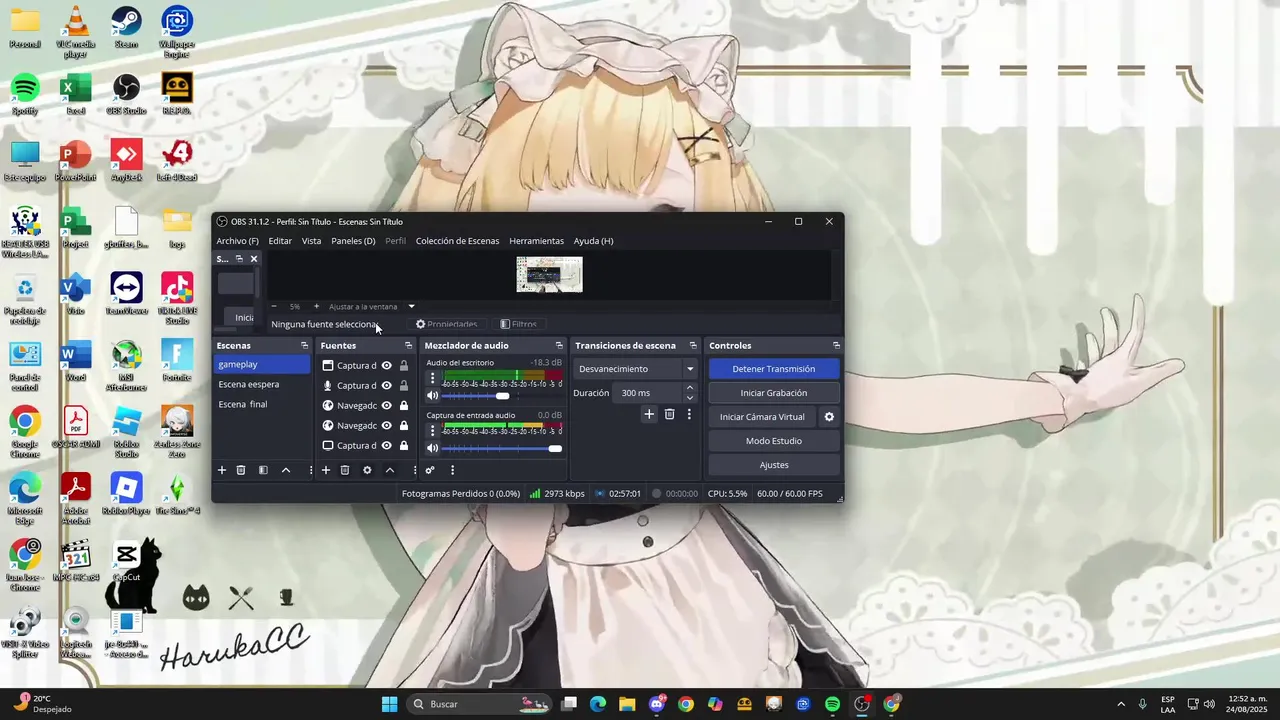Click Iniciar Grabación button
Screen dimensions: 1280x720
click(774, 393)
